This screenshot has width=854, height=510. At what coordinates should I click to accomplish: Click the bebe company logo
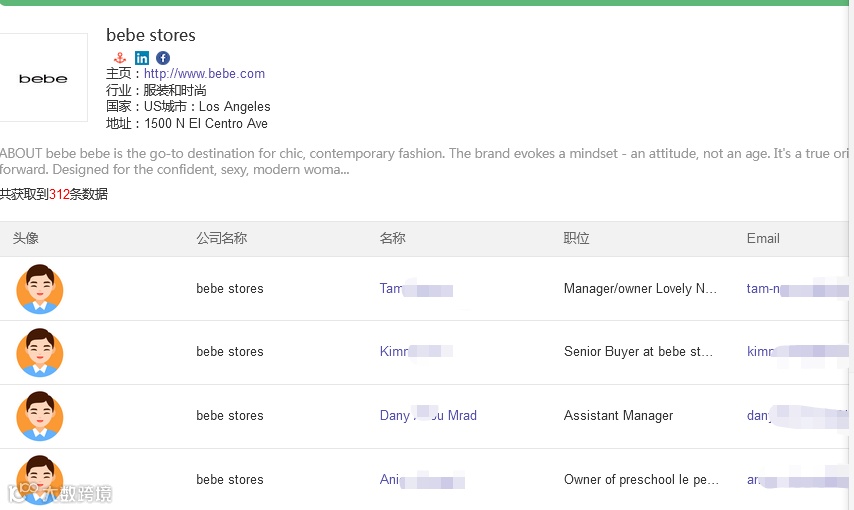tap(43, 78)
